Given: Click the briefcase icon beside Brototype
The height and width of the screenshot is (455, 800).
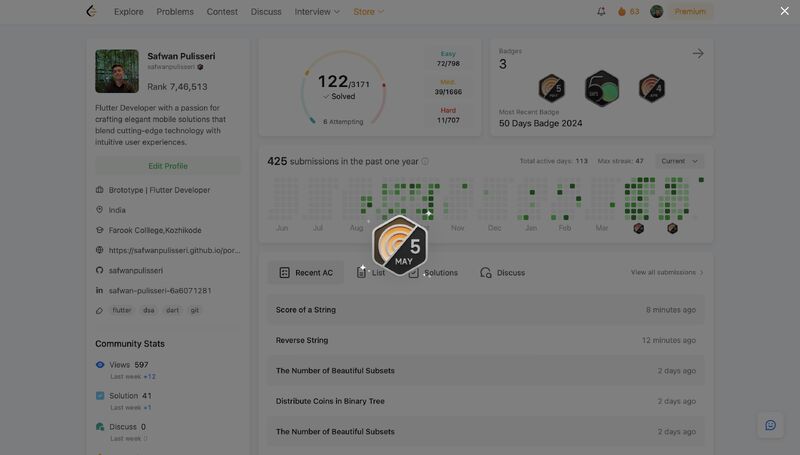Looking at the screenshot, I should tap(99, 190).
